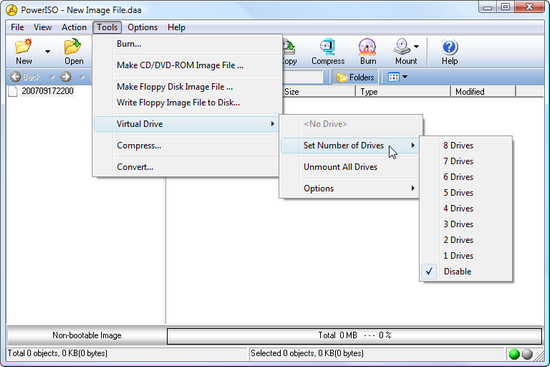Open Help with the question mark icon
The width and height of the screenshot is (550, 367).
click(450, 47)
